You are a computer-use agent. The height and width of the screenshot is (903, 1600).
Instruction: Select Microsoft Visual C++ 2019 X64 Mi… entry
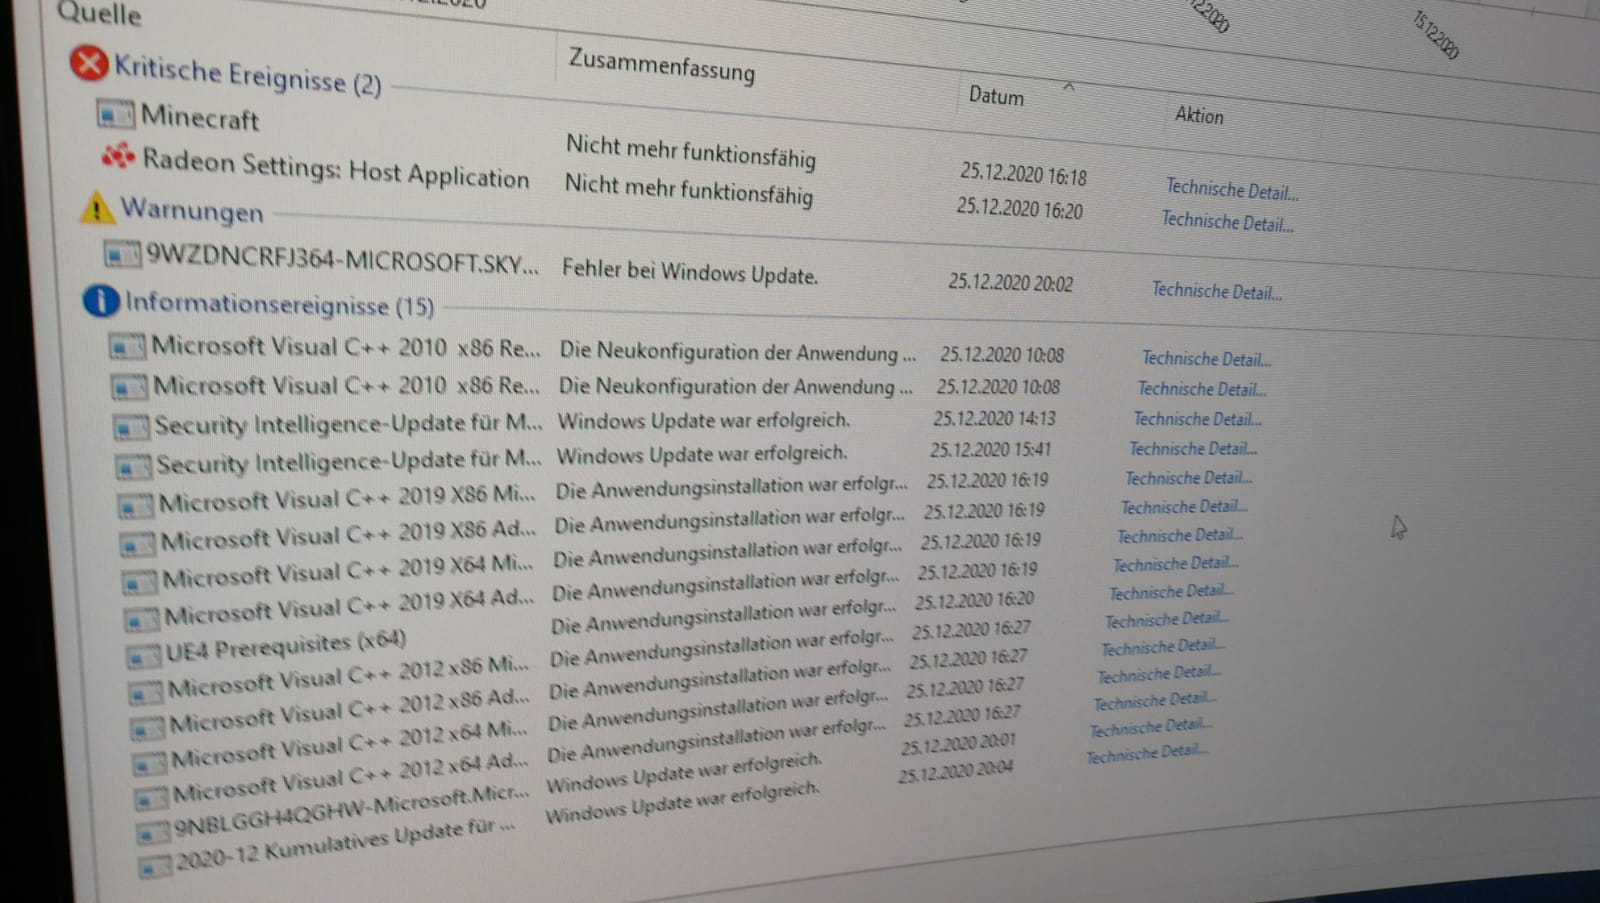click(x=348, y=573)
